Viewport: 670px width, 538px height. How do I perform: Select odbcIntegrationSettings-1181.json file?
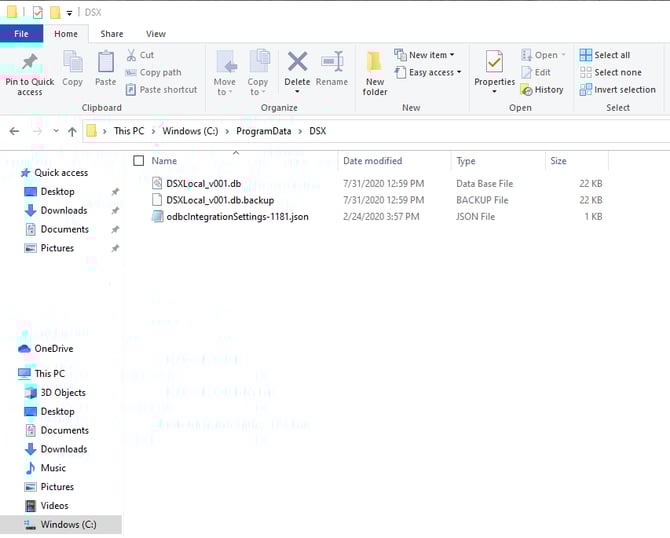(x=237, y=217)
